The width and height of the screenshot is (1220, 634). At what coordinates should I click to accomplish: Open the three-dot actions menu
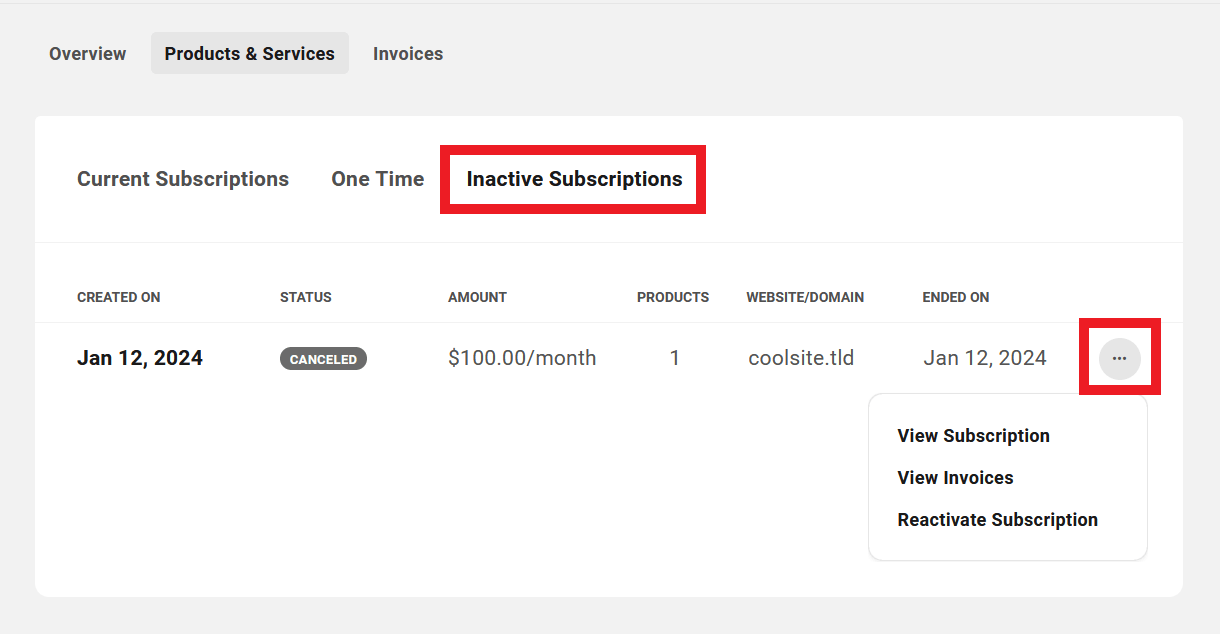click(x=1119, y=357)
